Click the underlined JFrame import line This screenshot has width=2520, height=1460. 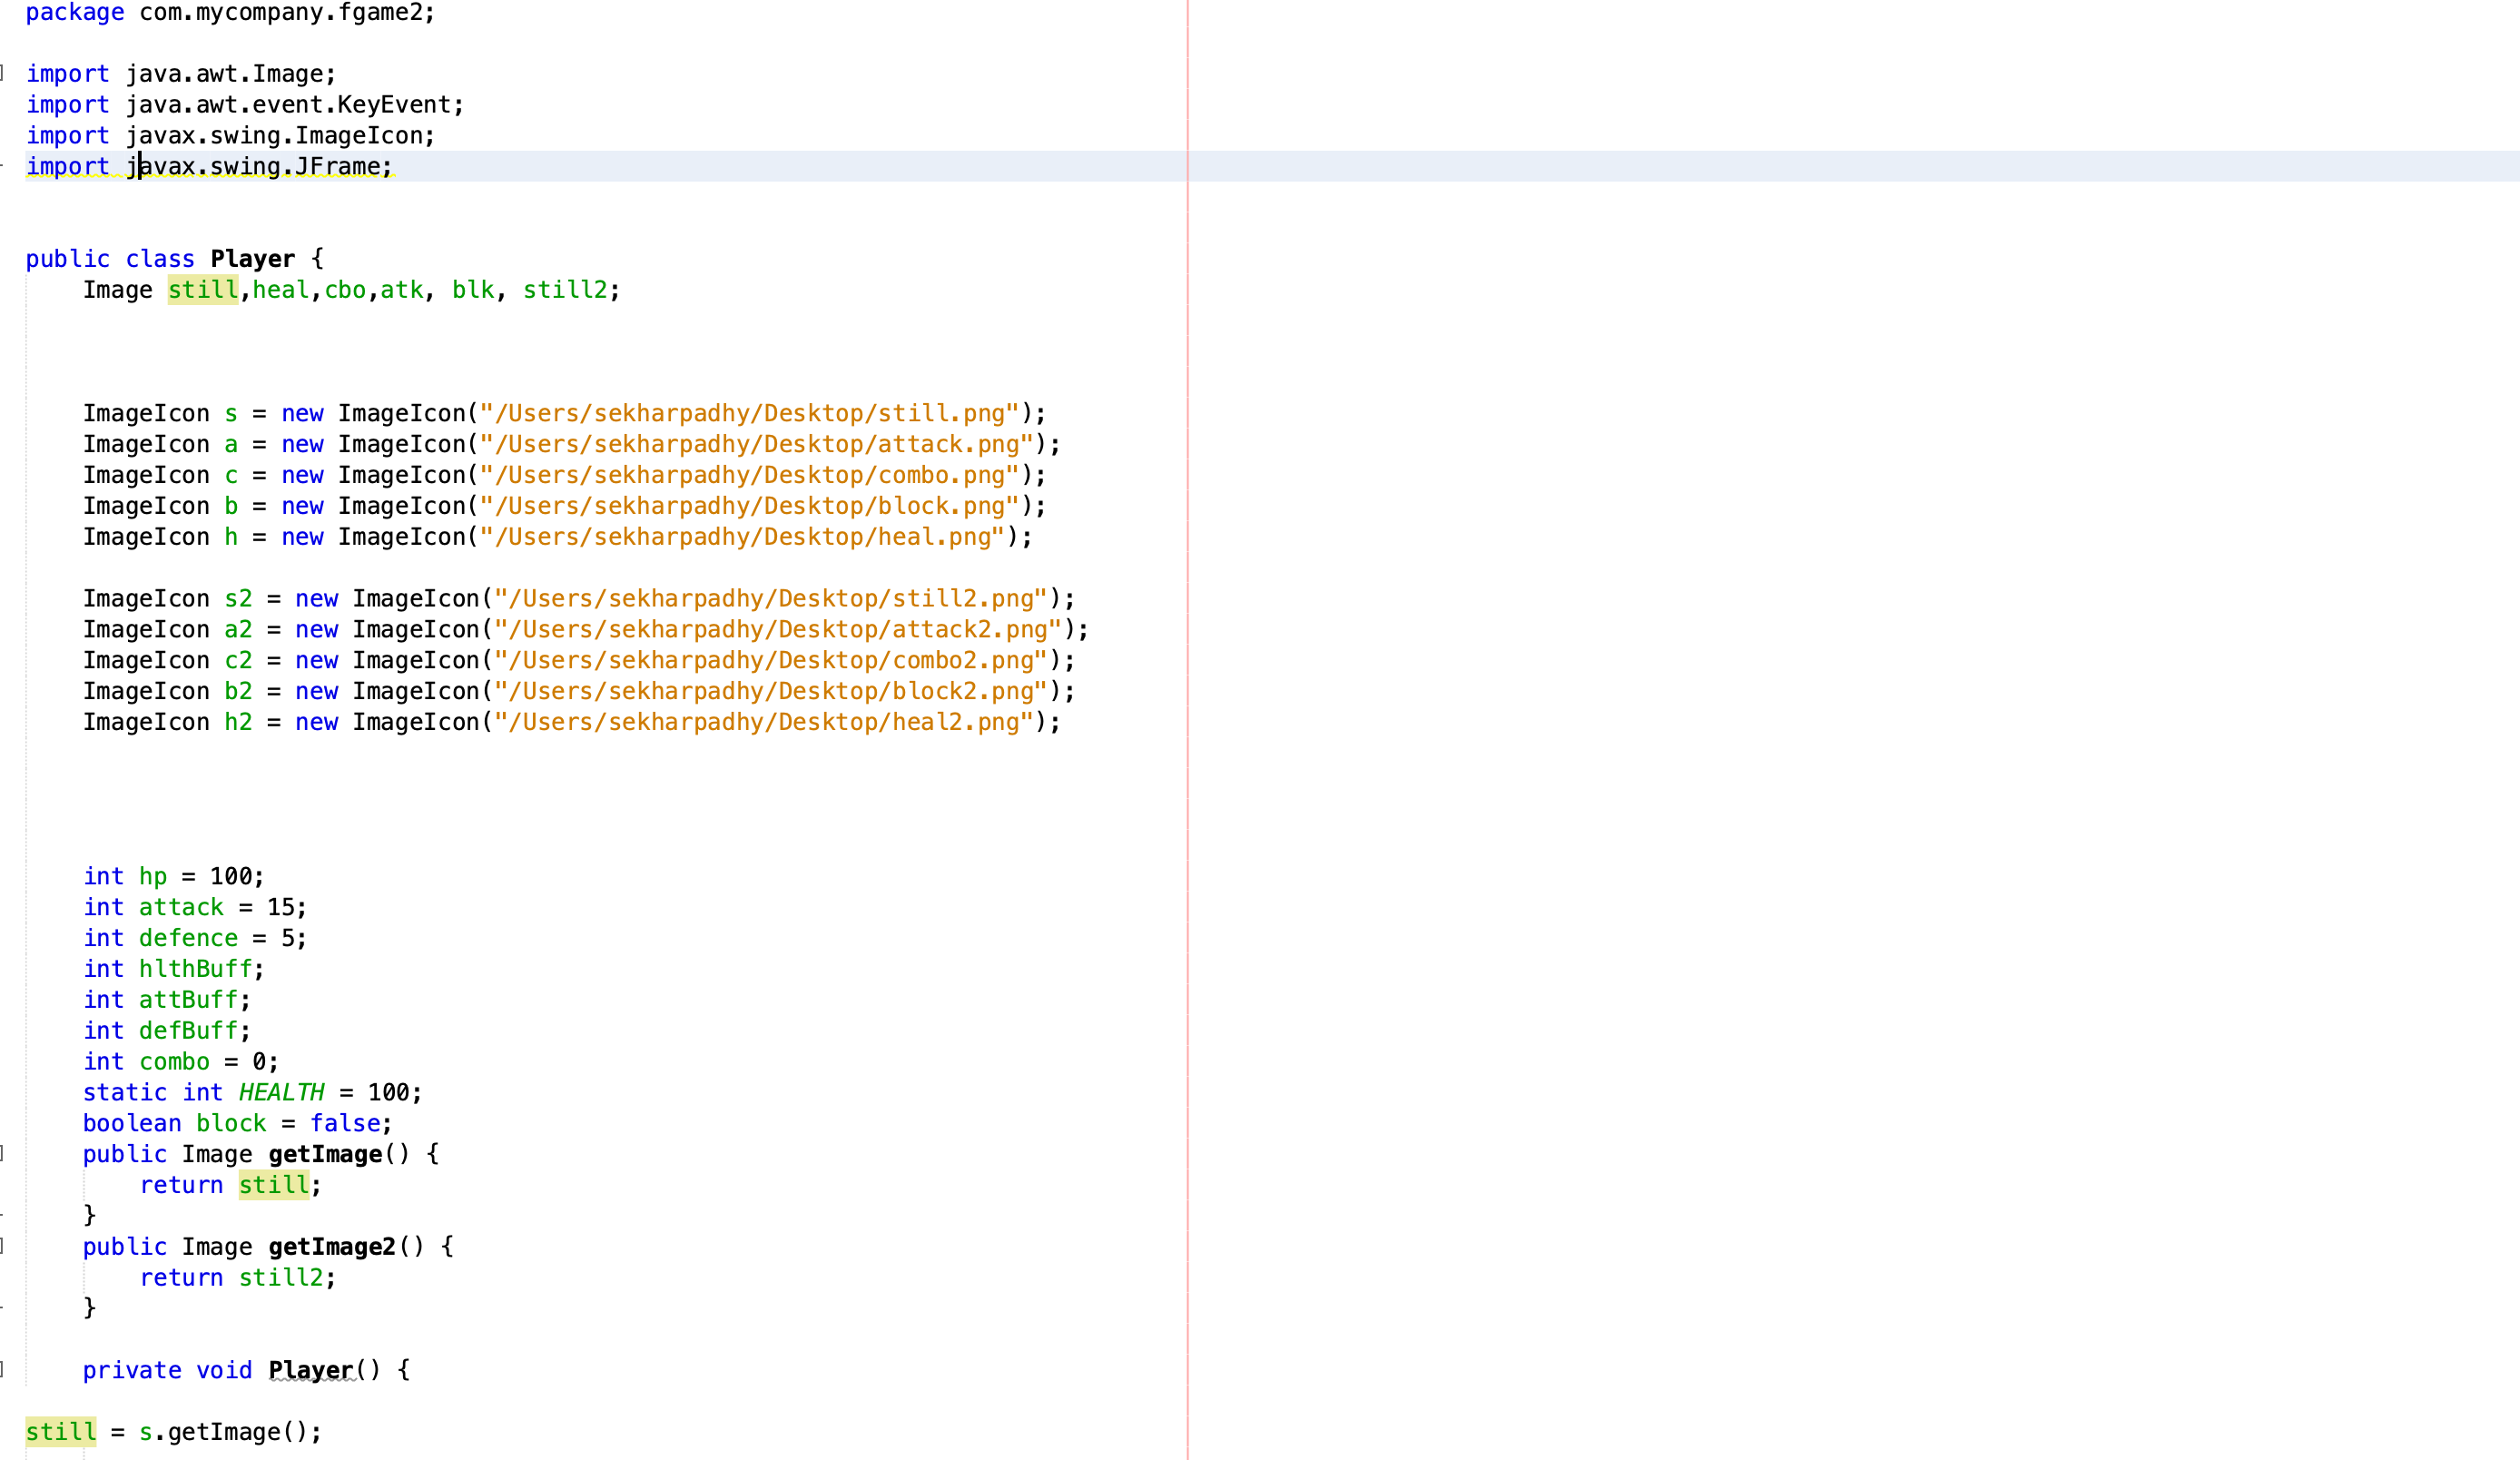pos(258,166)
